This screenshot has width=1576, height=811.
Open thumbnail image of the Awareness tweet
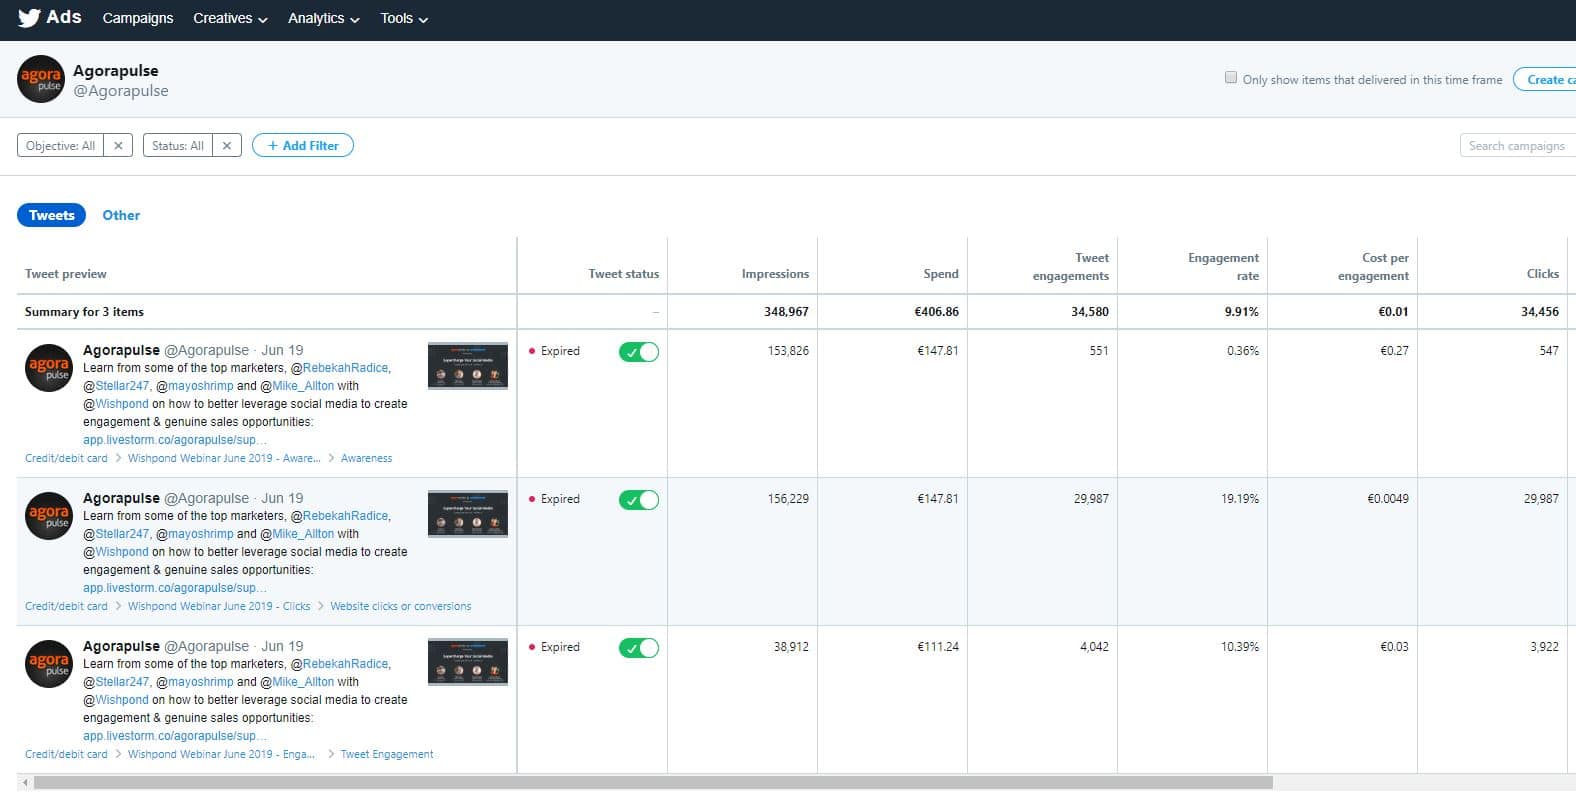(468, 365)
